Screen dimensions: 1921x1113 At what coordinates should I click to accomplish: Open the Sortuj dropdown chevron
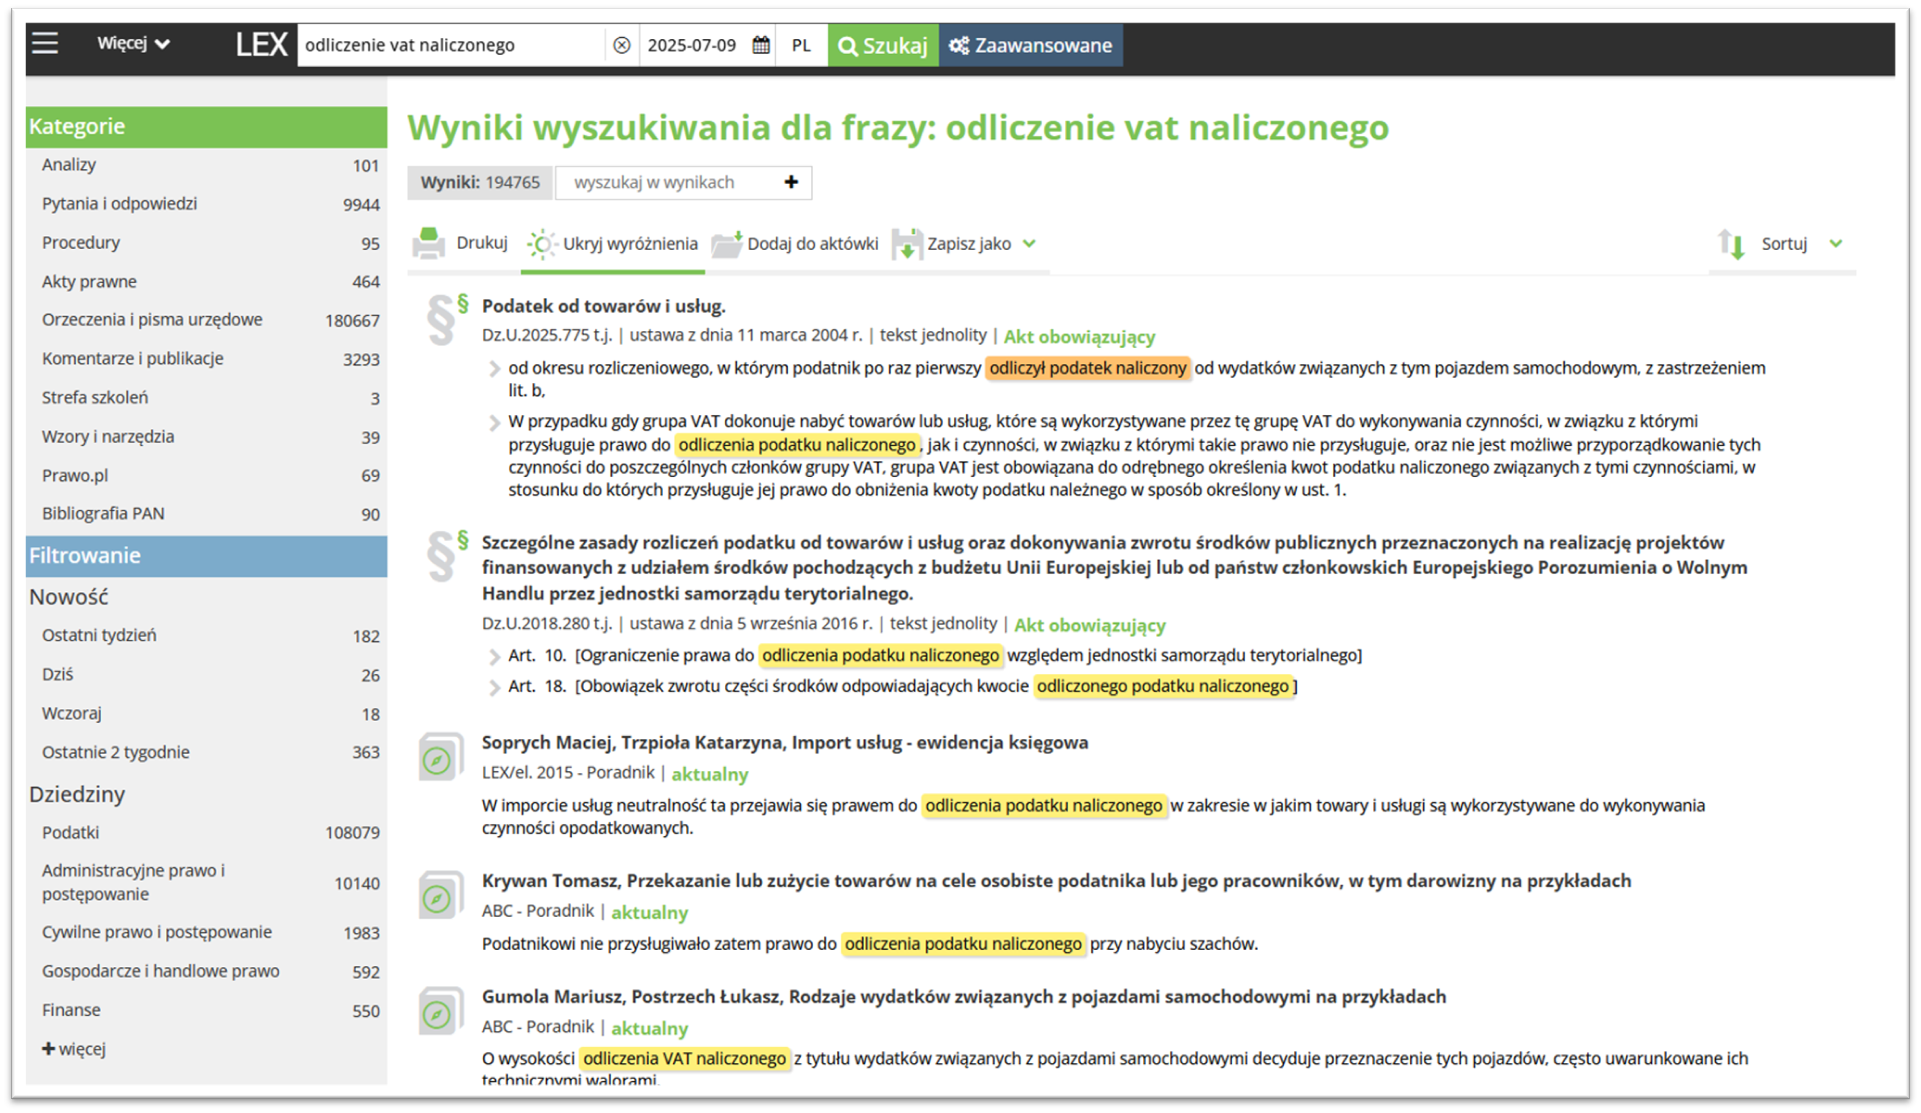[1836, 243]
